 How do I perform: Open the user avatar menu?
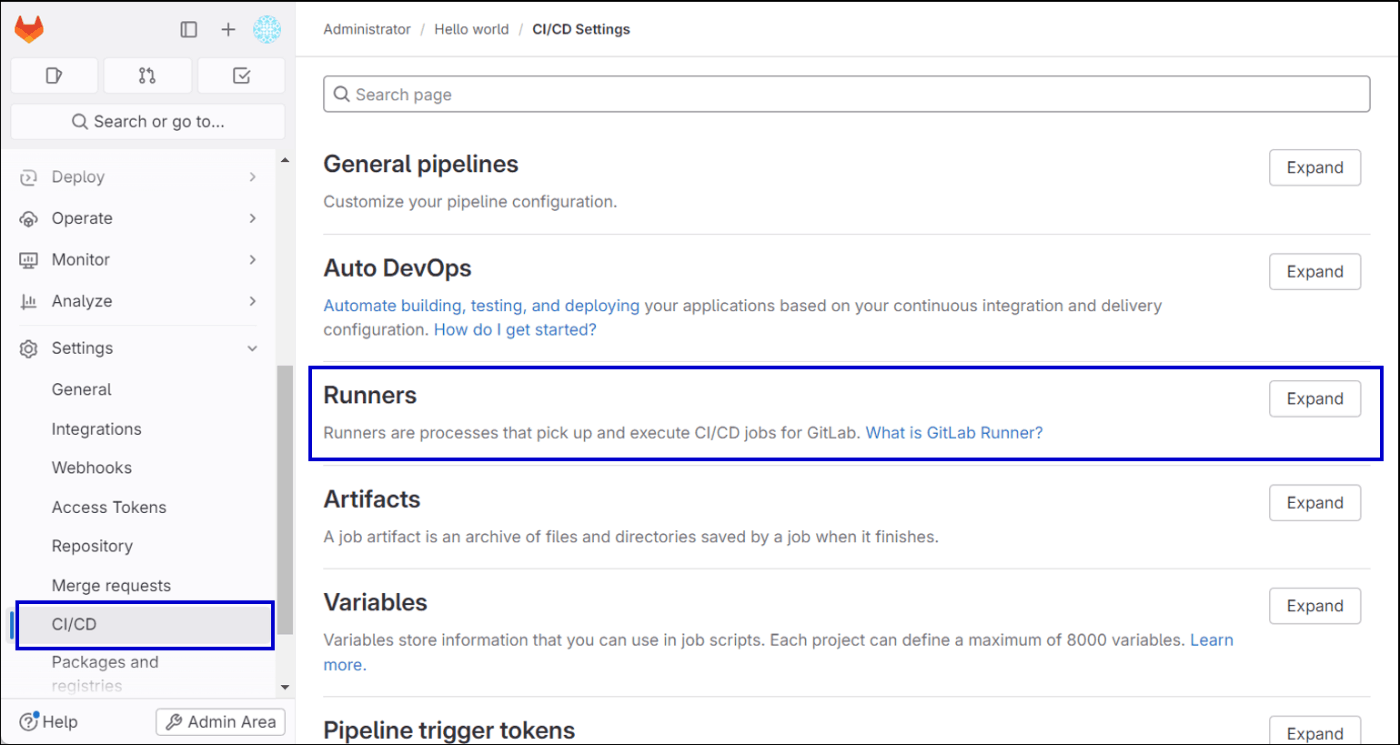click(267, 30)
